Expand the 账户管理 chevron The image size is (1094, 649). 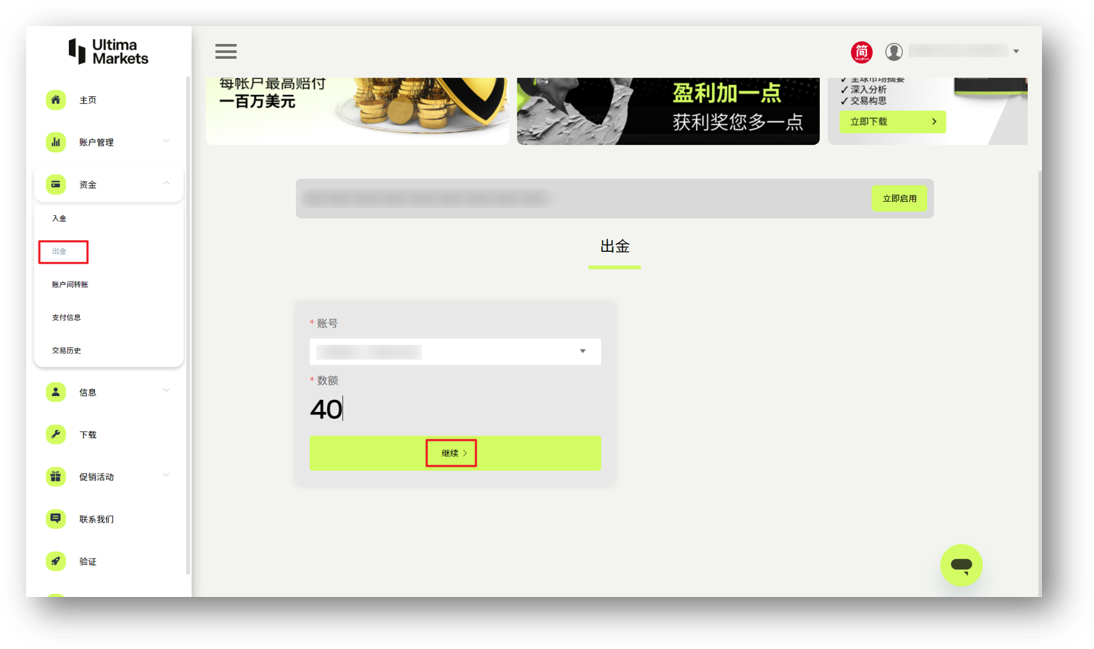[166, 141]
